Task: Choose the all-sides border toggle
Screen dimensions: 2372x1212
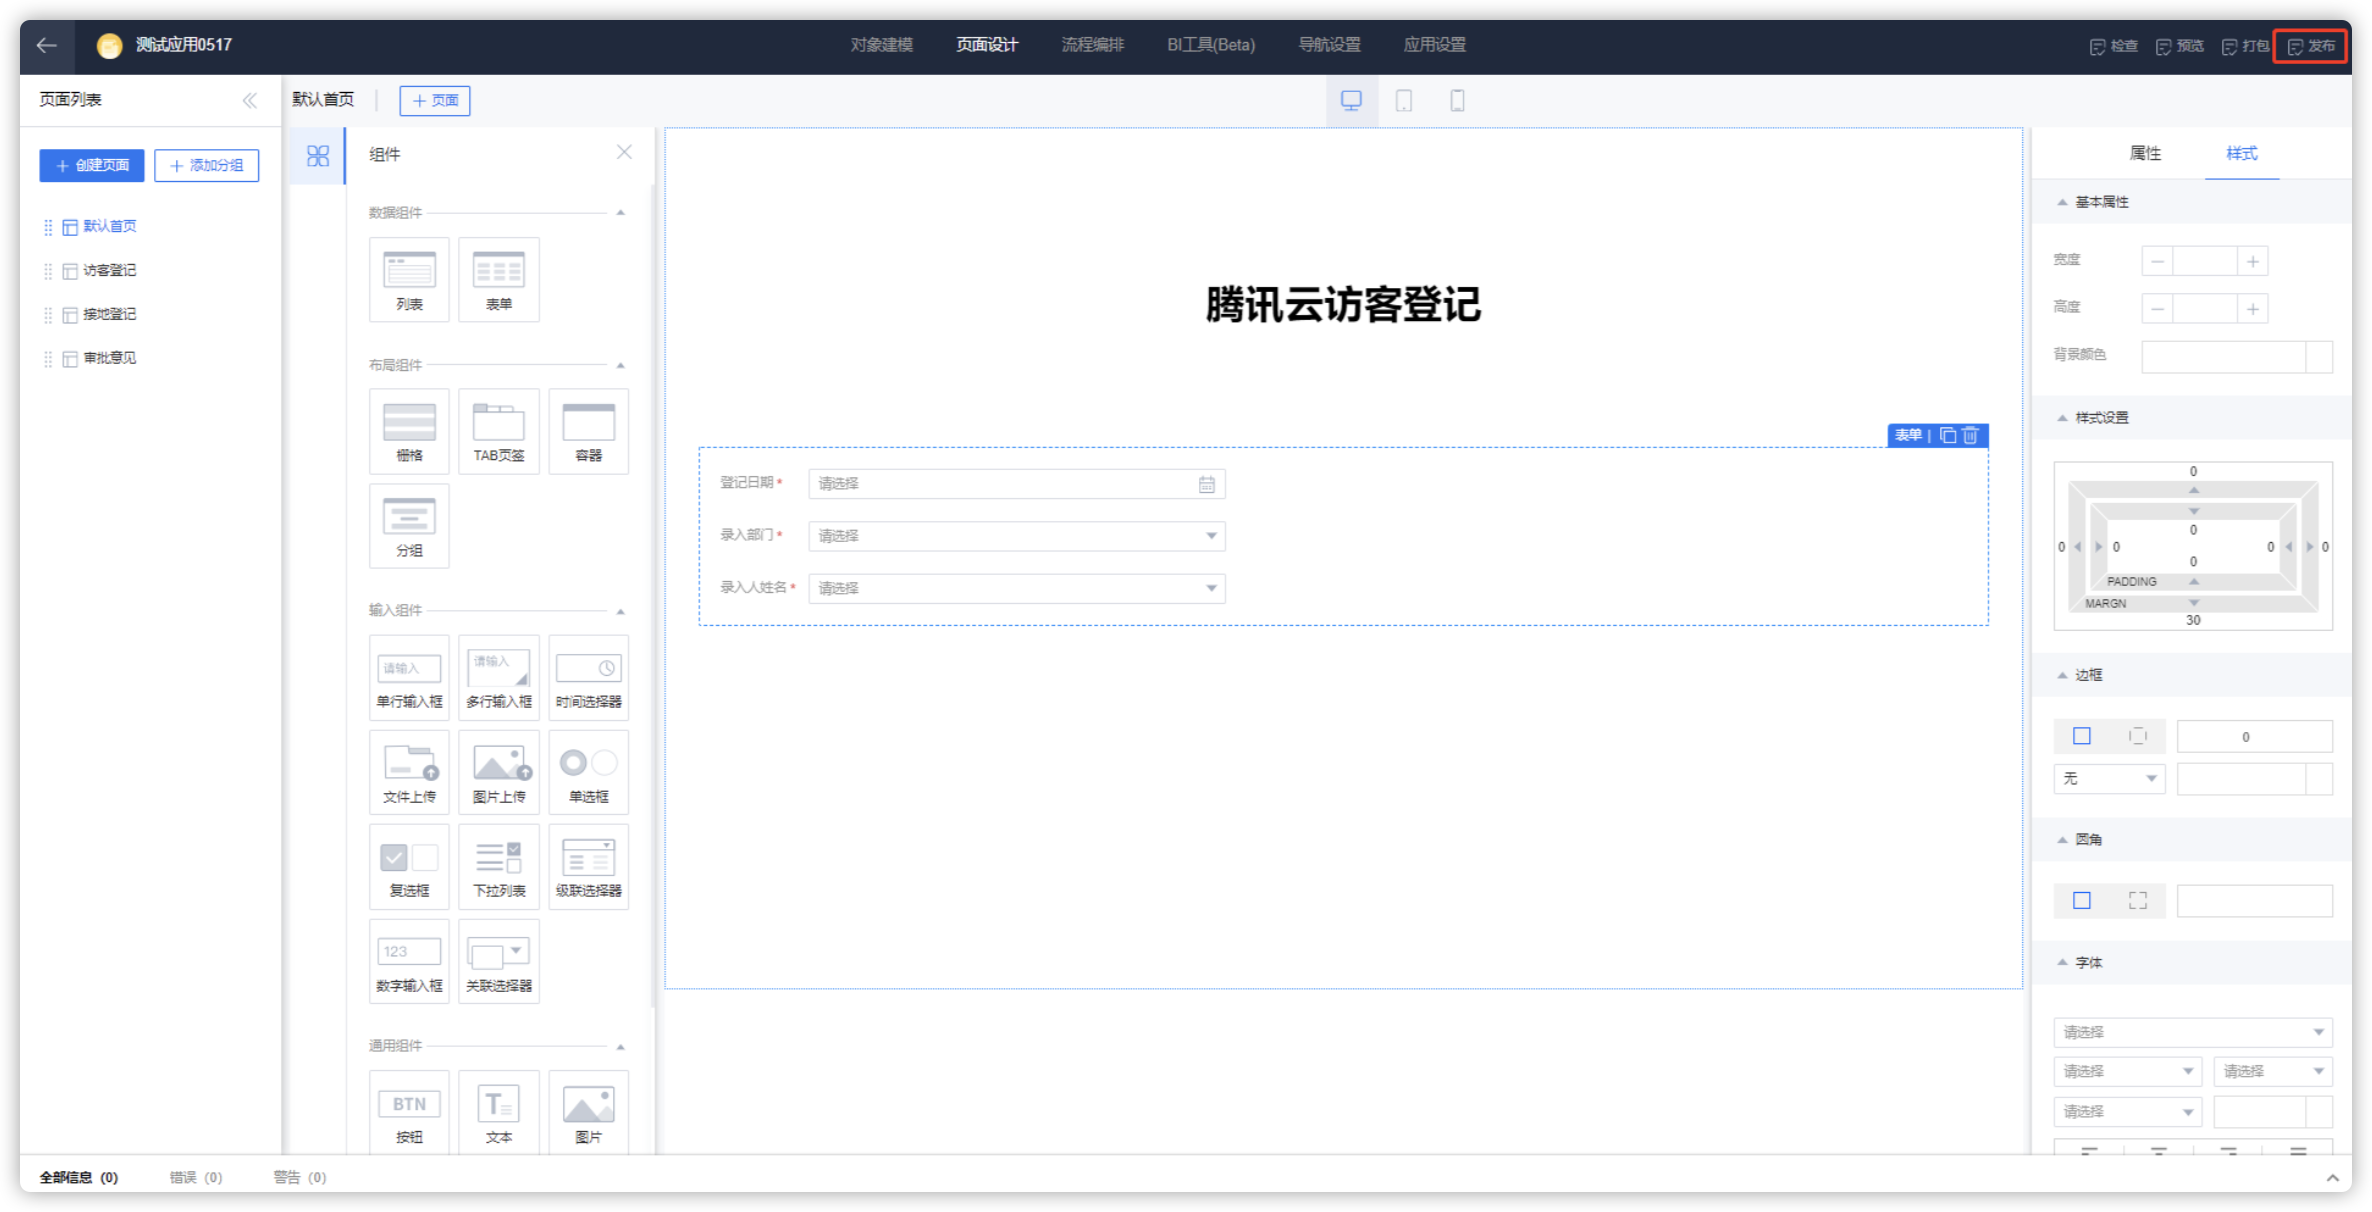Action: point(2082,736)
